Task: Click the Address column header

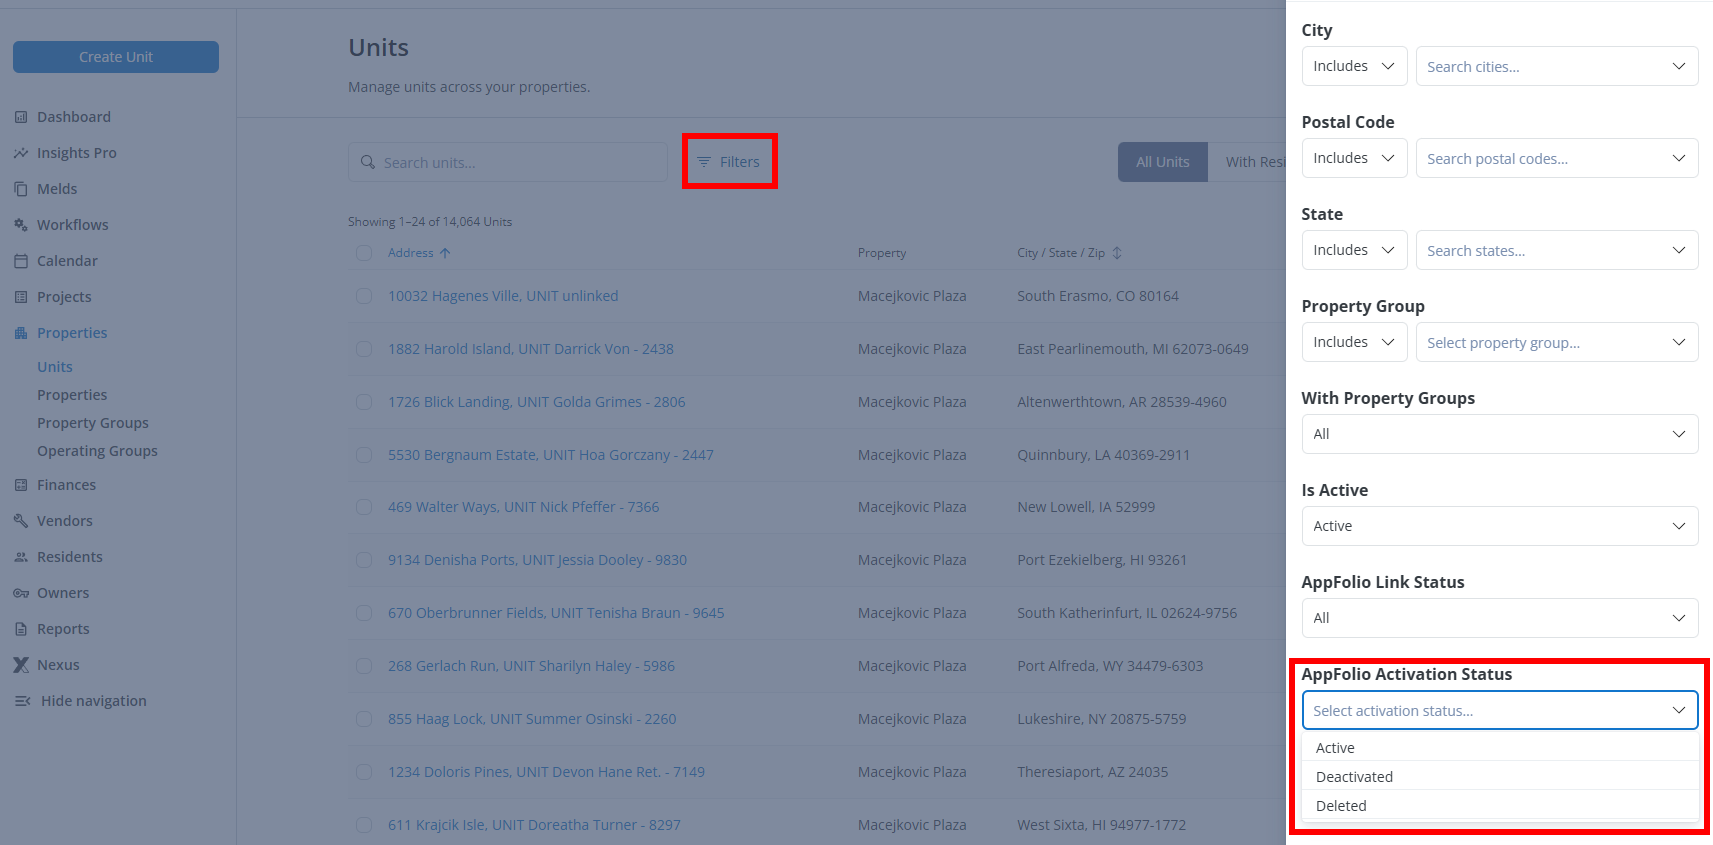Action: [x=411, y=253]
